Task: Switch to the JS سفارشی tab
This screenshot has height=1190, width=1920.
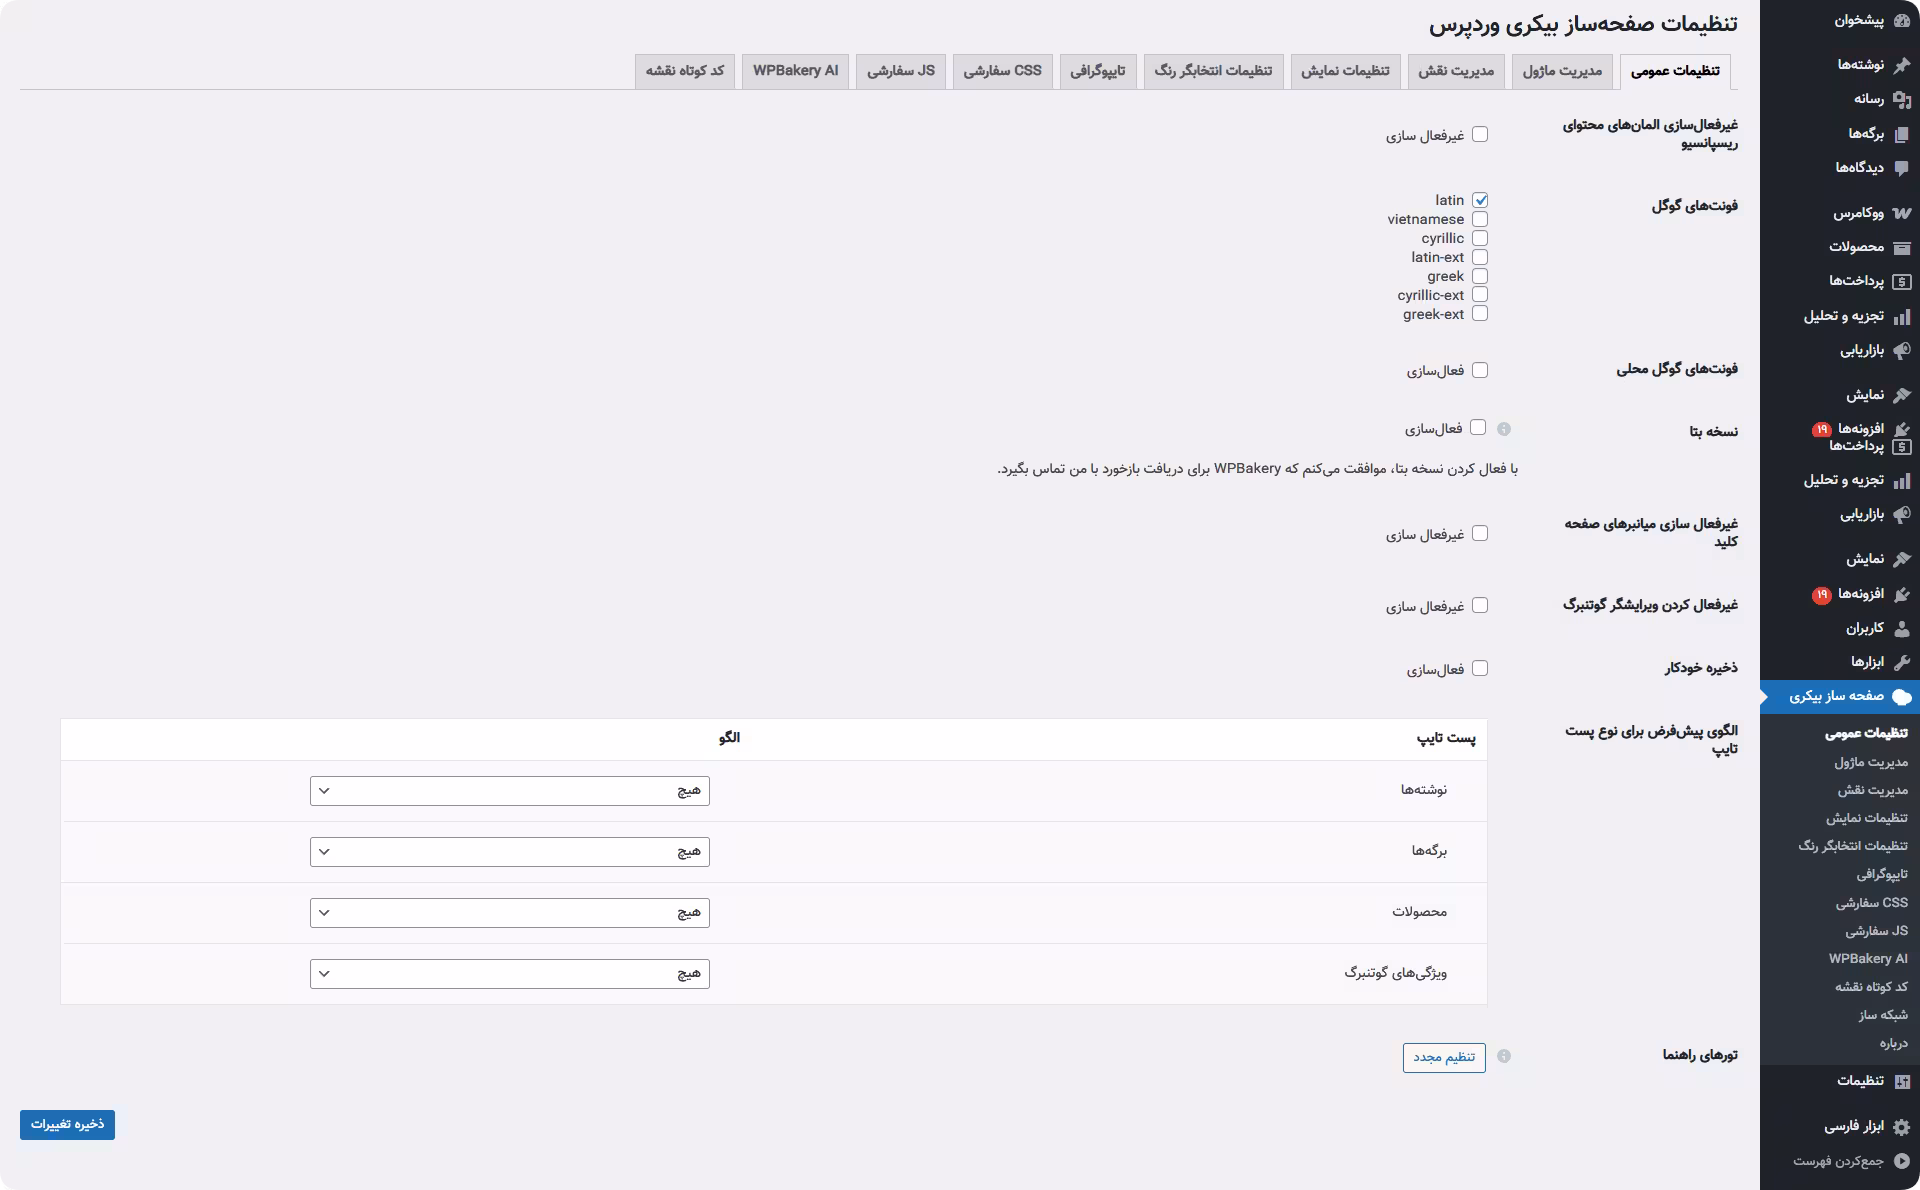Action: click(x=901, y=71)
